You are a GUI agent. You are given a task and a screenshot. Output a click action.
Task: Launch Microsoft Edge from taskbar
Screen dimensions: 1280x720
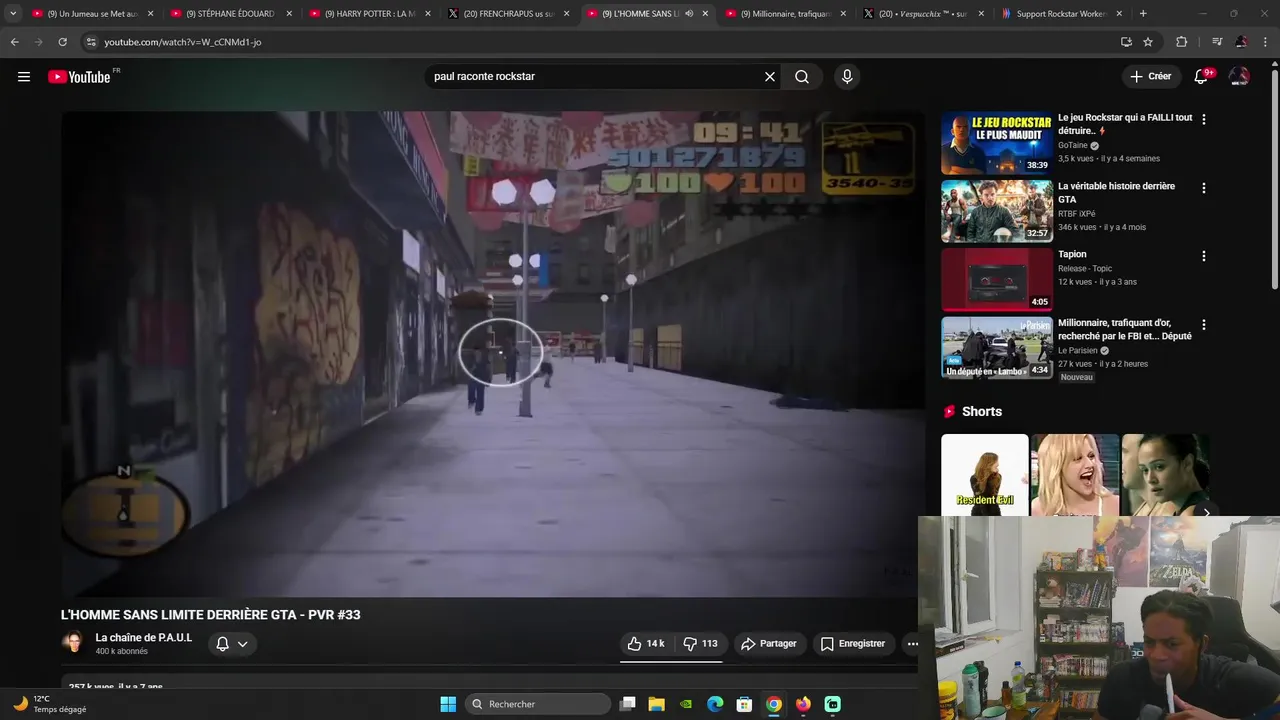click(x=715, y=704)
